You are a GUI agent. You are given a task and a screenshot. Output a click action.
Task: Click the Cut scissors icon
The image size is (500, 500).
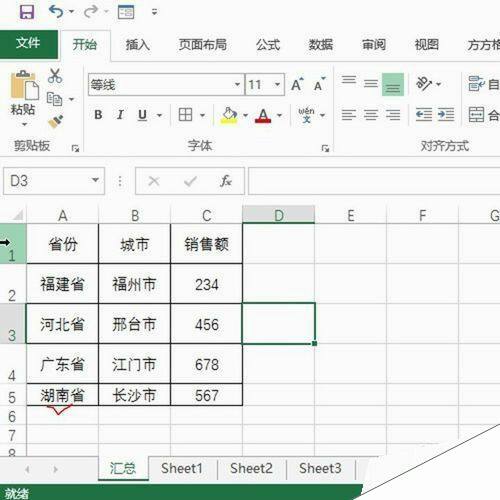pyautogui.click(x=55, y=76)
